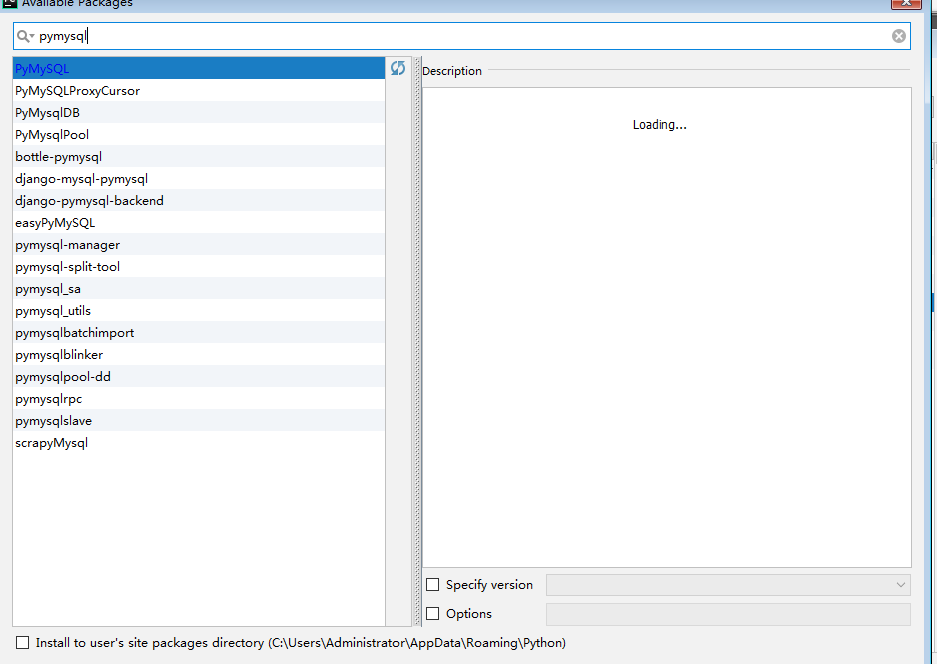Select PyMysqlDB package

[x=199, y=112]
